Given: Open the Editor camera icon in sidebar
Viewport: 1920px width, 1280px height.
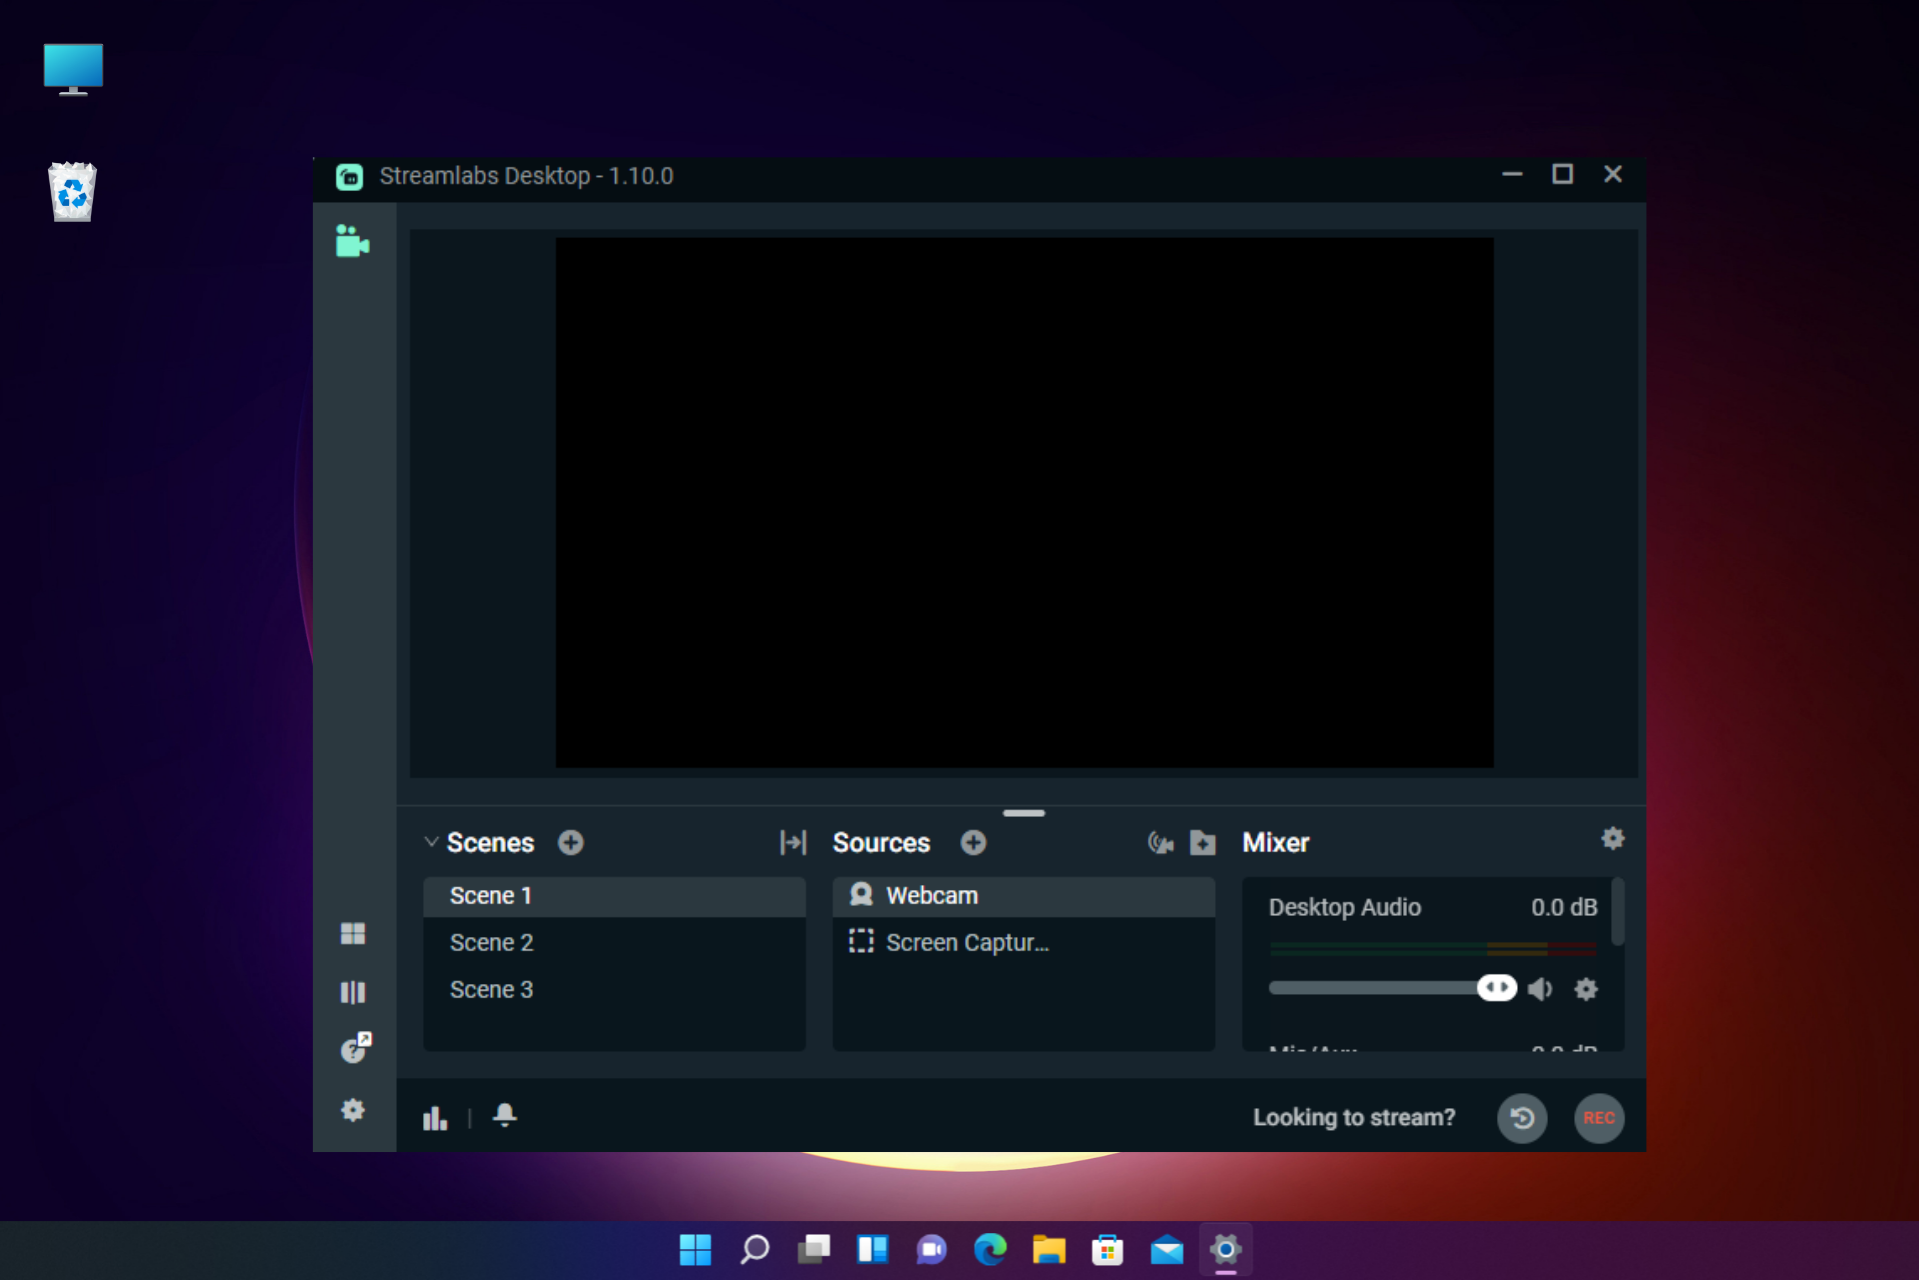Looking at the screenshot, I should tap(352, 242).
